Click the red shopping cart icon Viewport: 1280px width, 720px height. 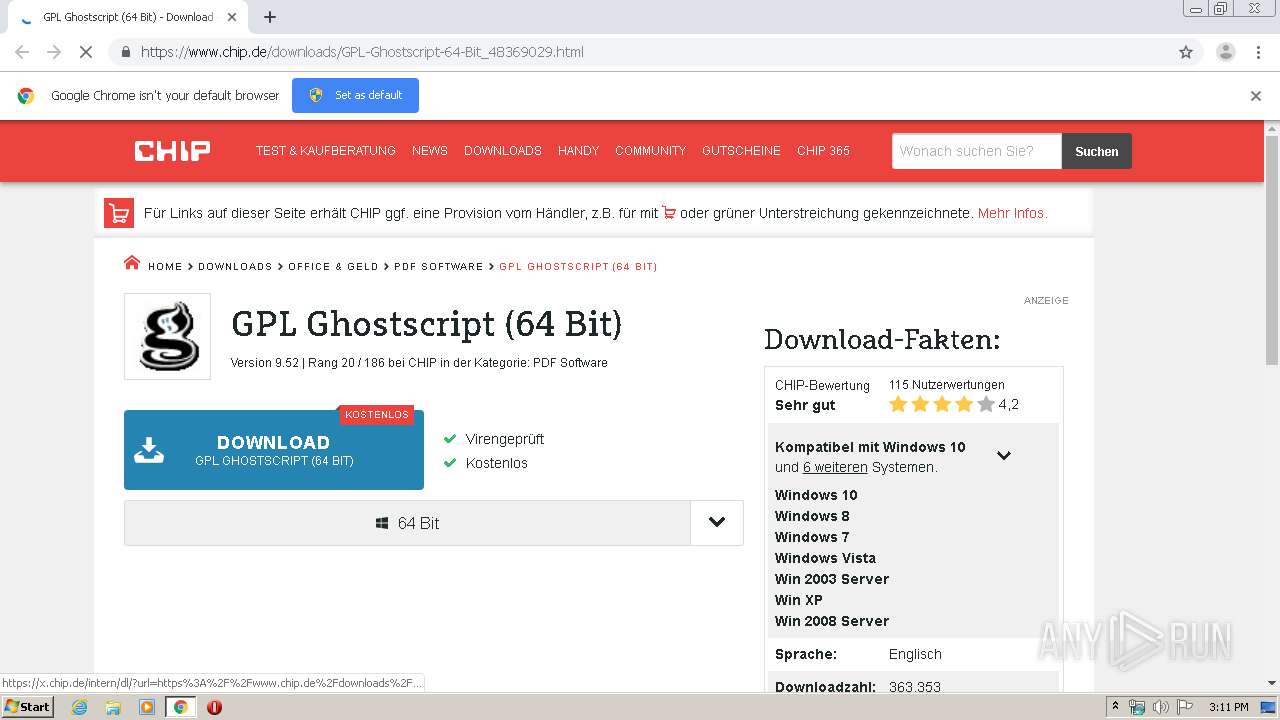119,213
